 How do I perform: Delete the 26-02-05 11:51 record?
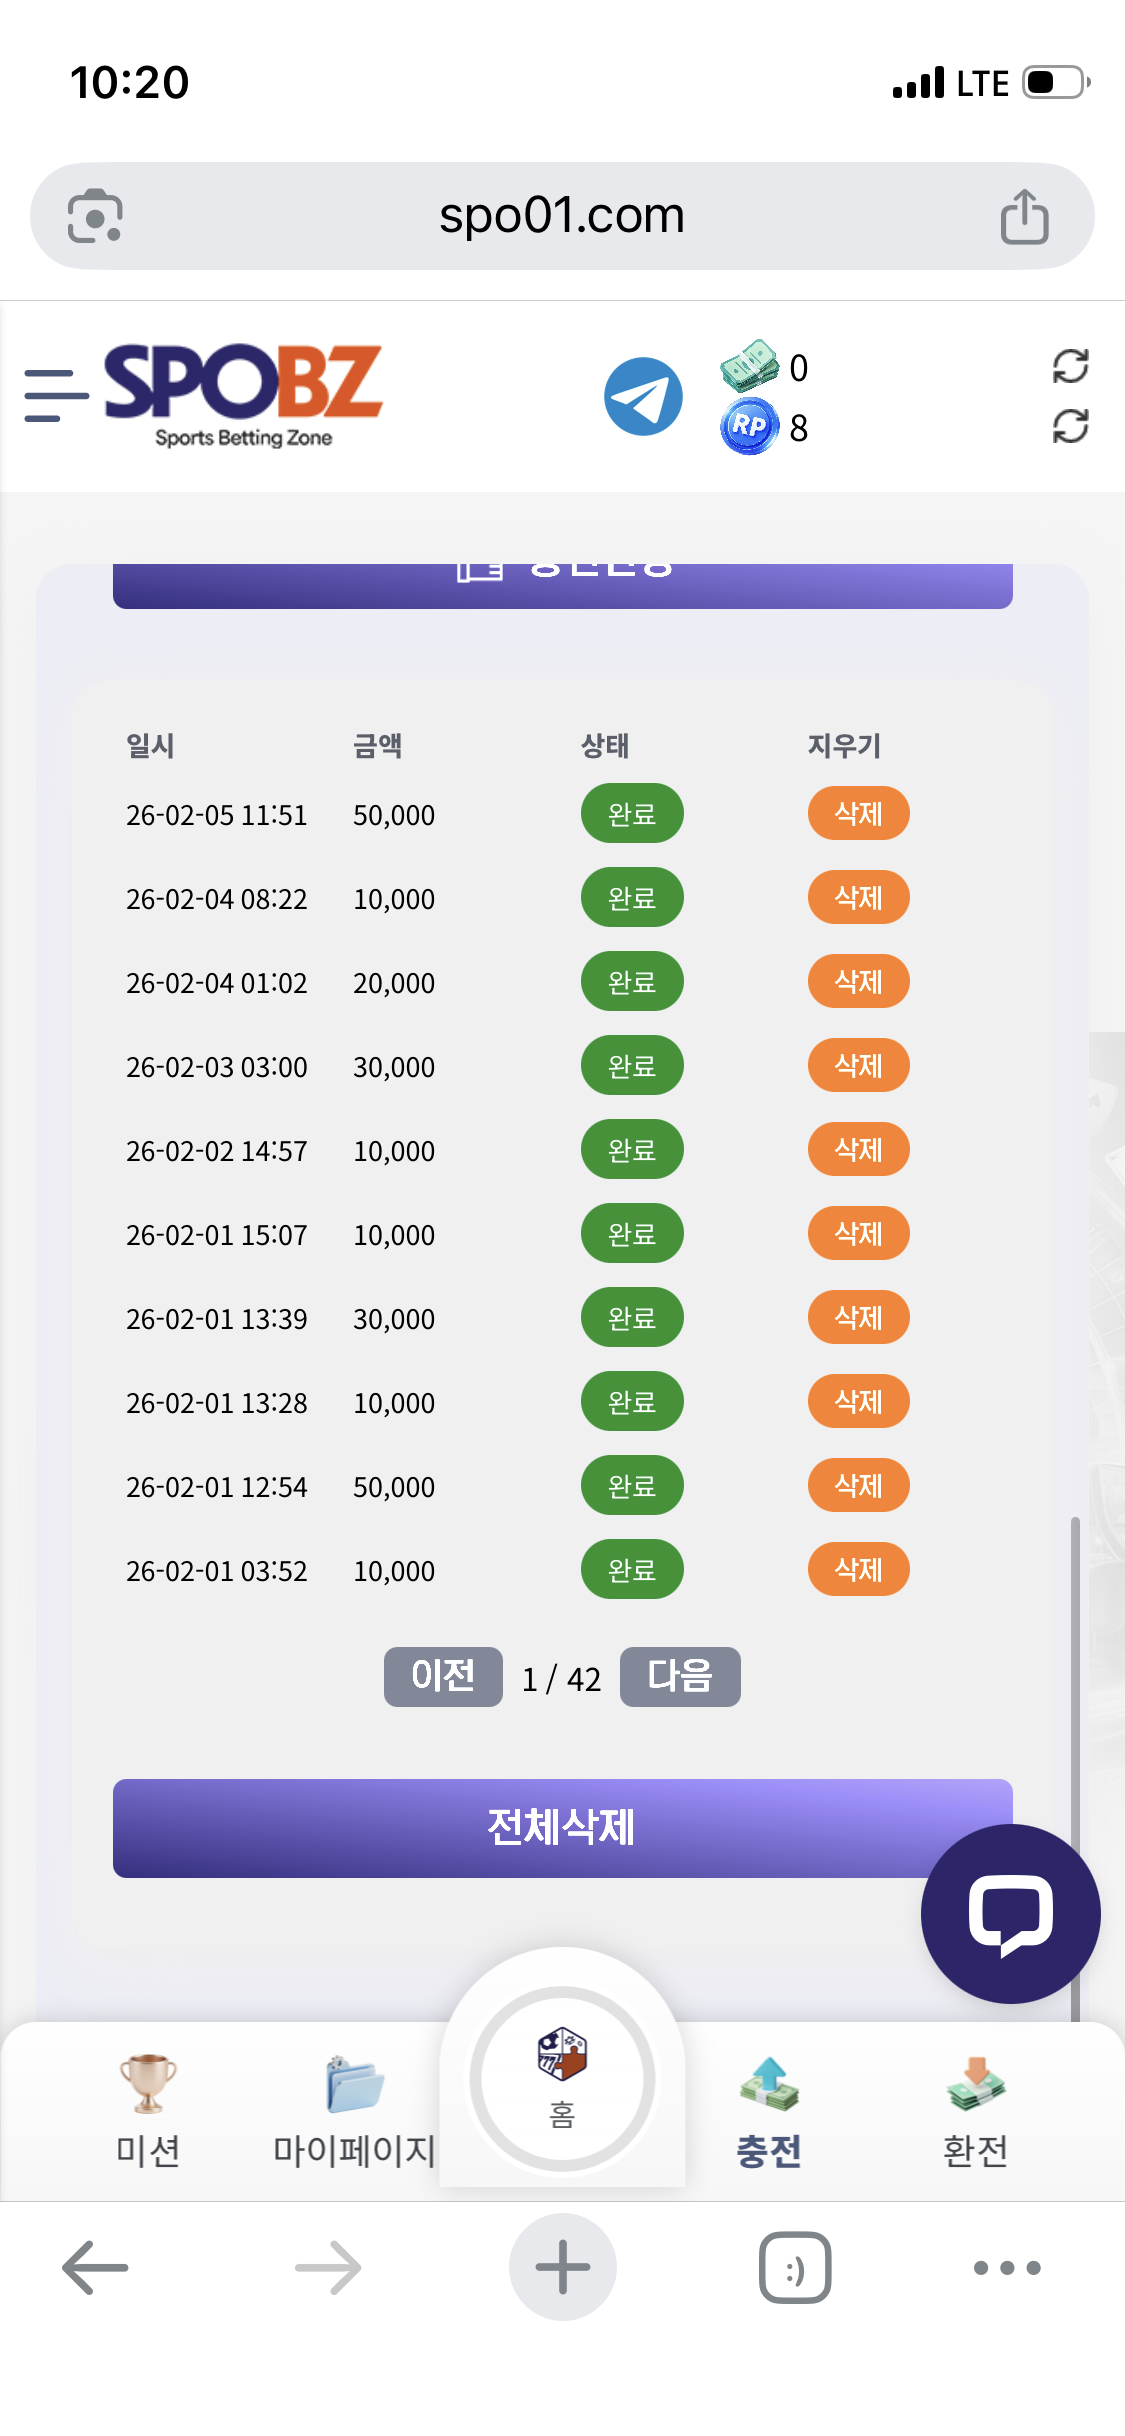858,814
